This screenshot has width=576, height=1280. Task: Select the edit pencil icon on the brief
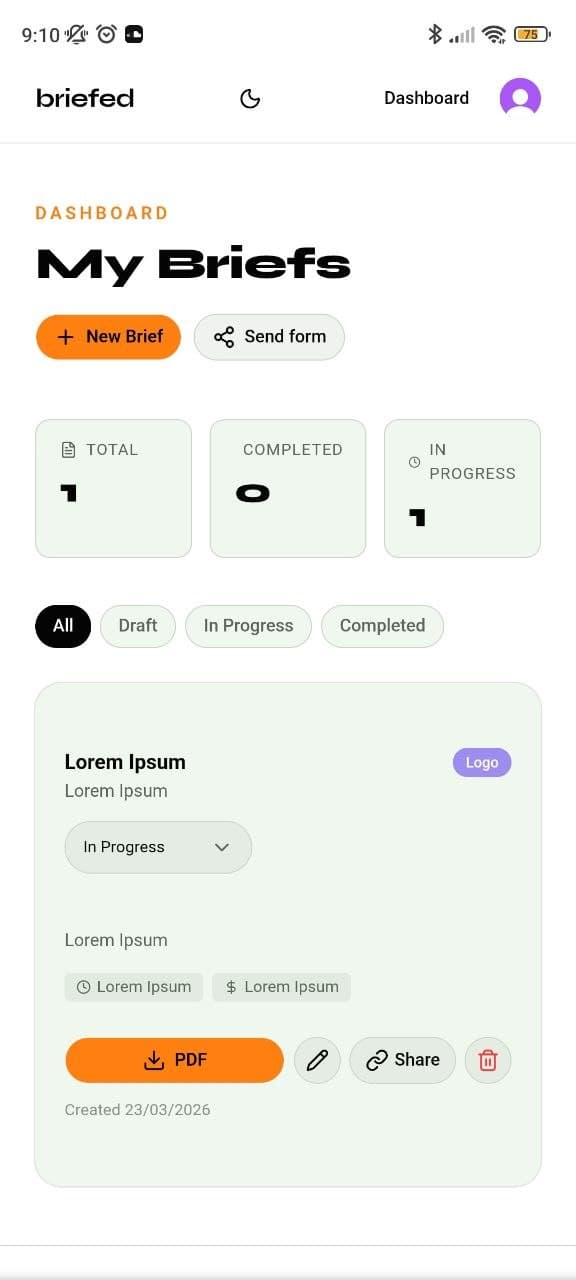pyautogui.click(x=317, y=1059)
